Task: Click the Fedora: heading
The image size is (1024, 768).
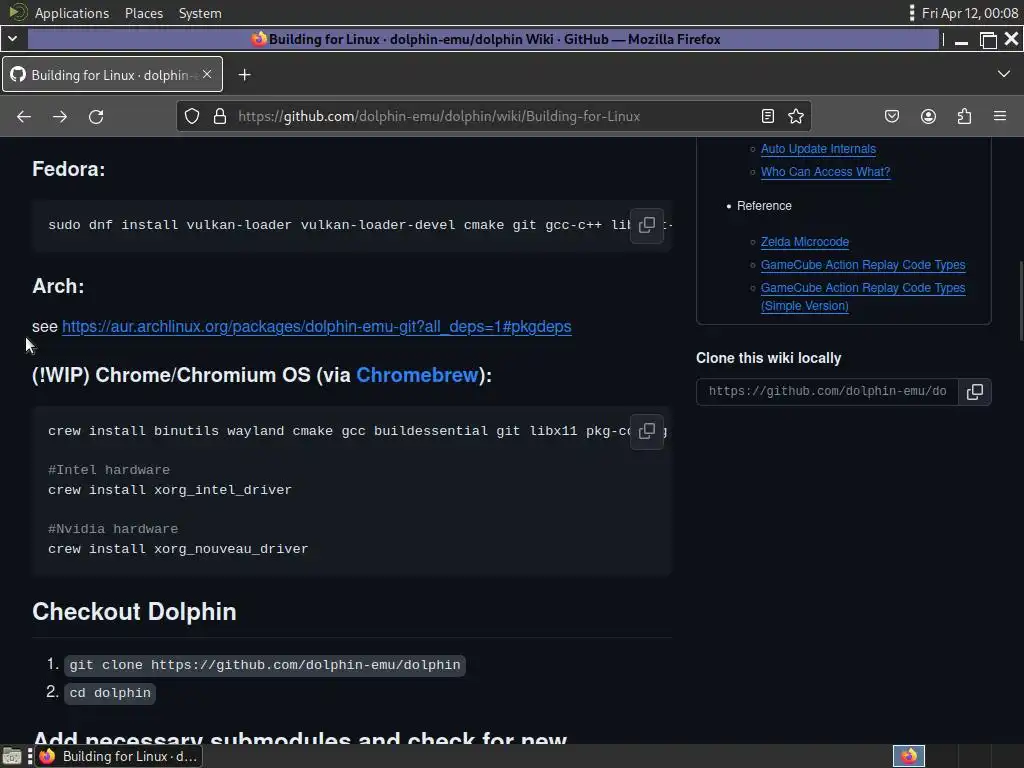Action: click(x=69, y=169)
